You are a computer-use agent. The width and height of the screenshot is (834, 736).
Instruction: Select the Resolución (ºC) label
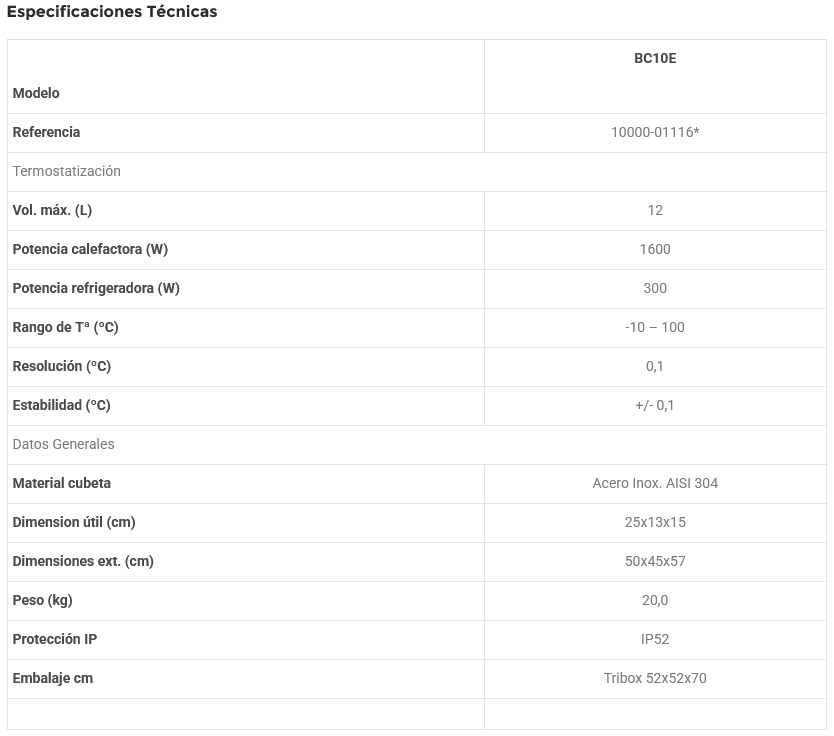click(x=62, y=366)
